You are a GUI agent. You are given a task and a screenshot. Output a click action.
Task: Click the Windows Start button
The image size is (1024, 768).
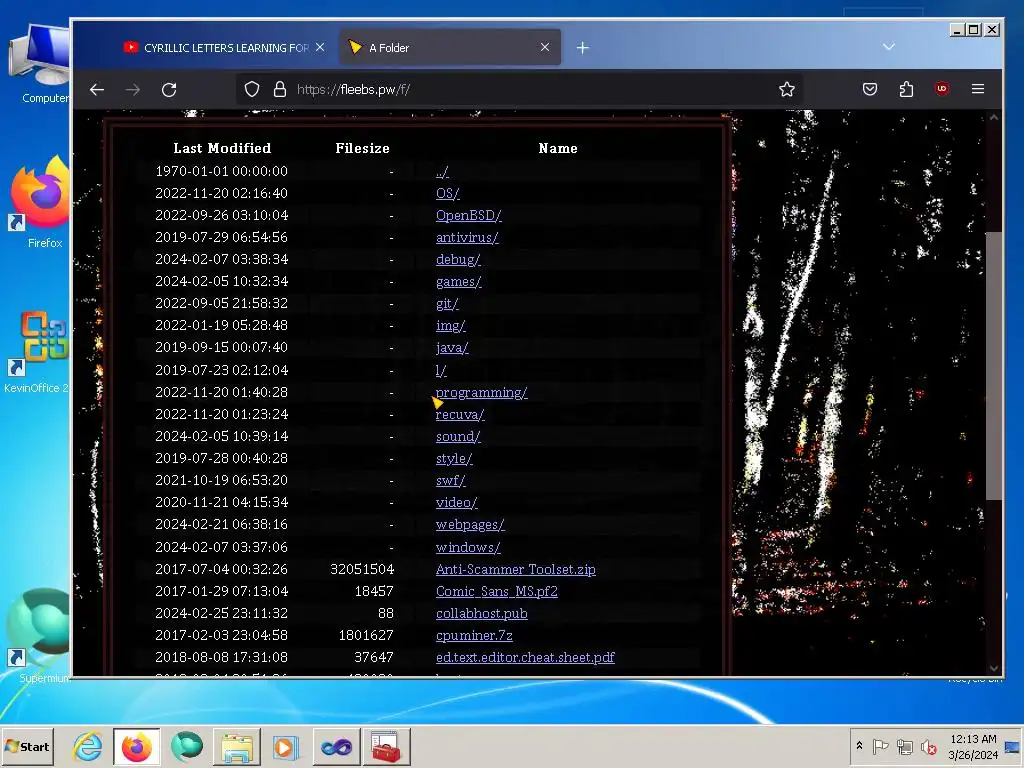click(x=27, y=746)
